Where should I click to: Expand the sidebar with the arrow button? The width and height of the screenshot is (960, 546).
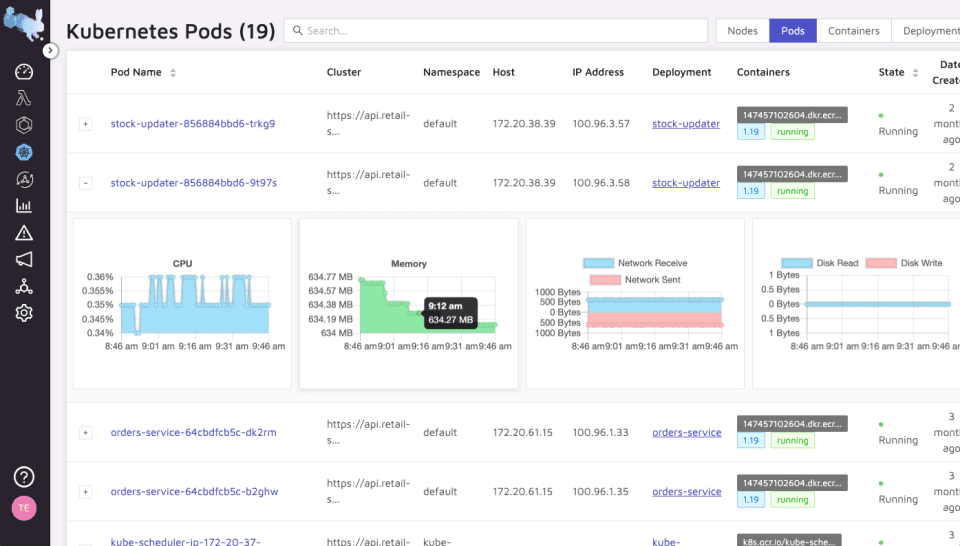click(50, 51)
